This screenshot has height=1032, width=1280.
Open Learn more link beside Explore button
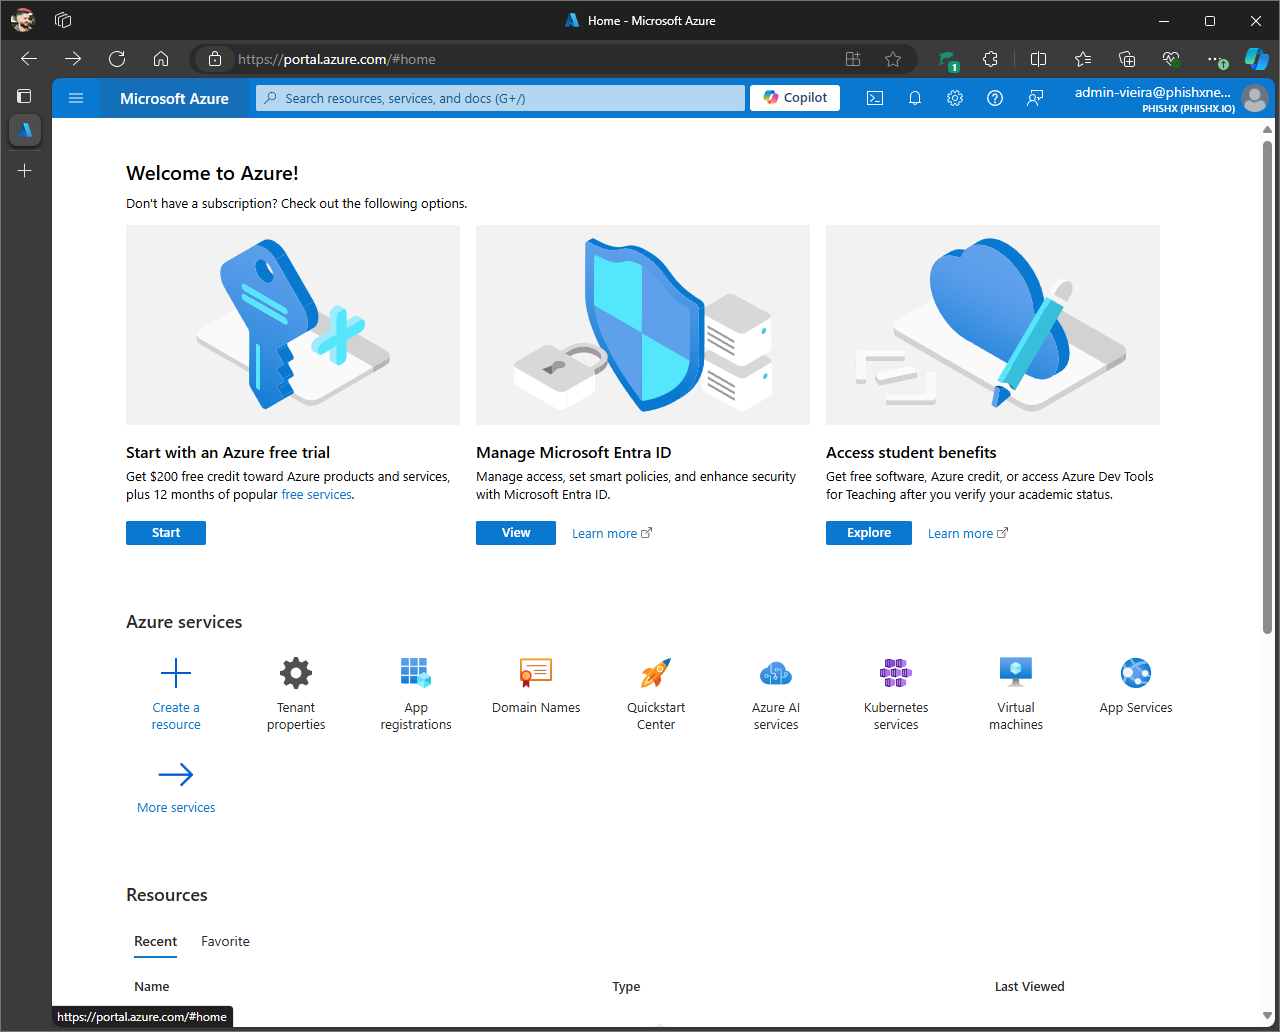[x=968, y=533]
